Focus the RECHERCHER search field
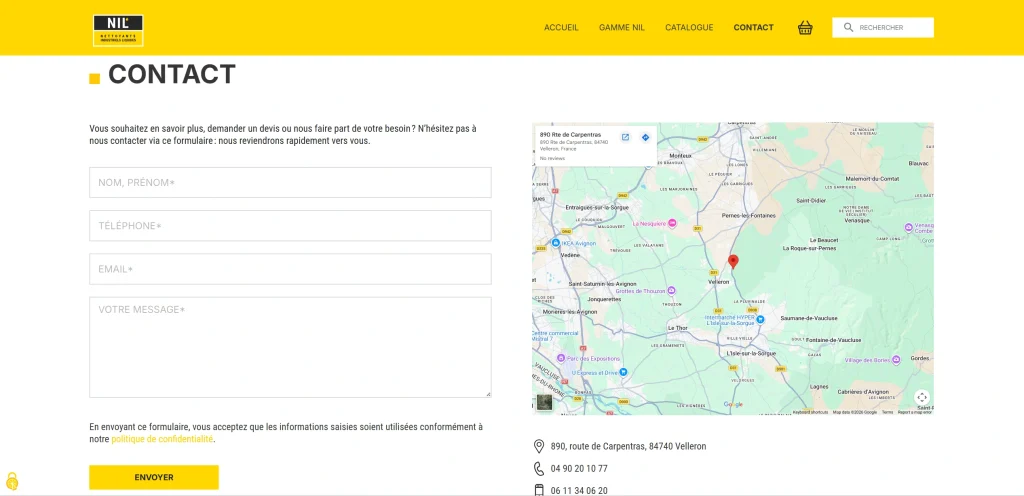1024x496 pixels. [883, 27]
